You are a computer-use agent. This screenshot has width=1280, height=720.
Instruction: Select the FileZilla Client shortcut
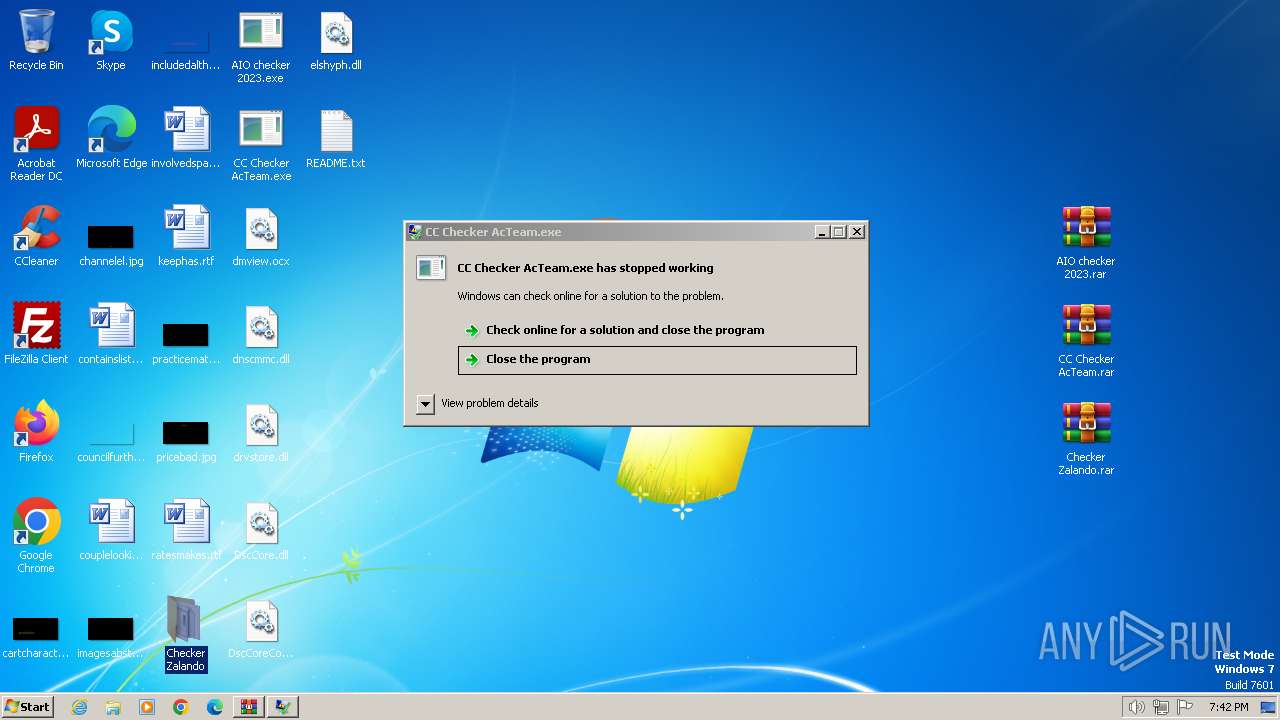pyautogui.click(x=36, y=334)
